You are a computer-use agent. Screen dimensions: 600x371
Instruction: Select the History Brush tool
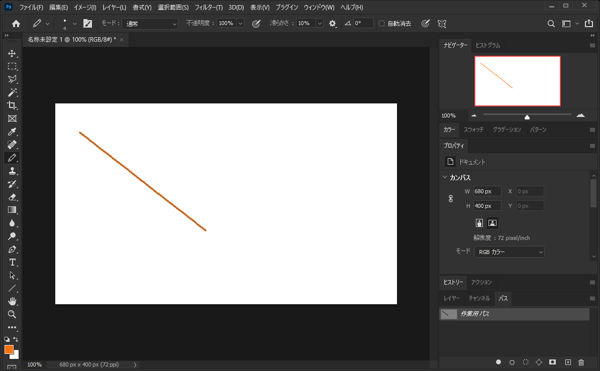point(12,184)
